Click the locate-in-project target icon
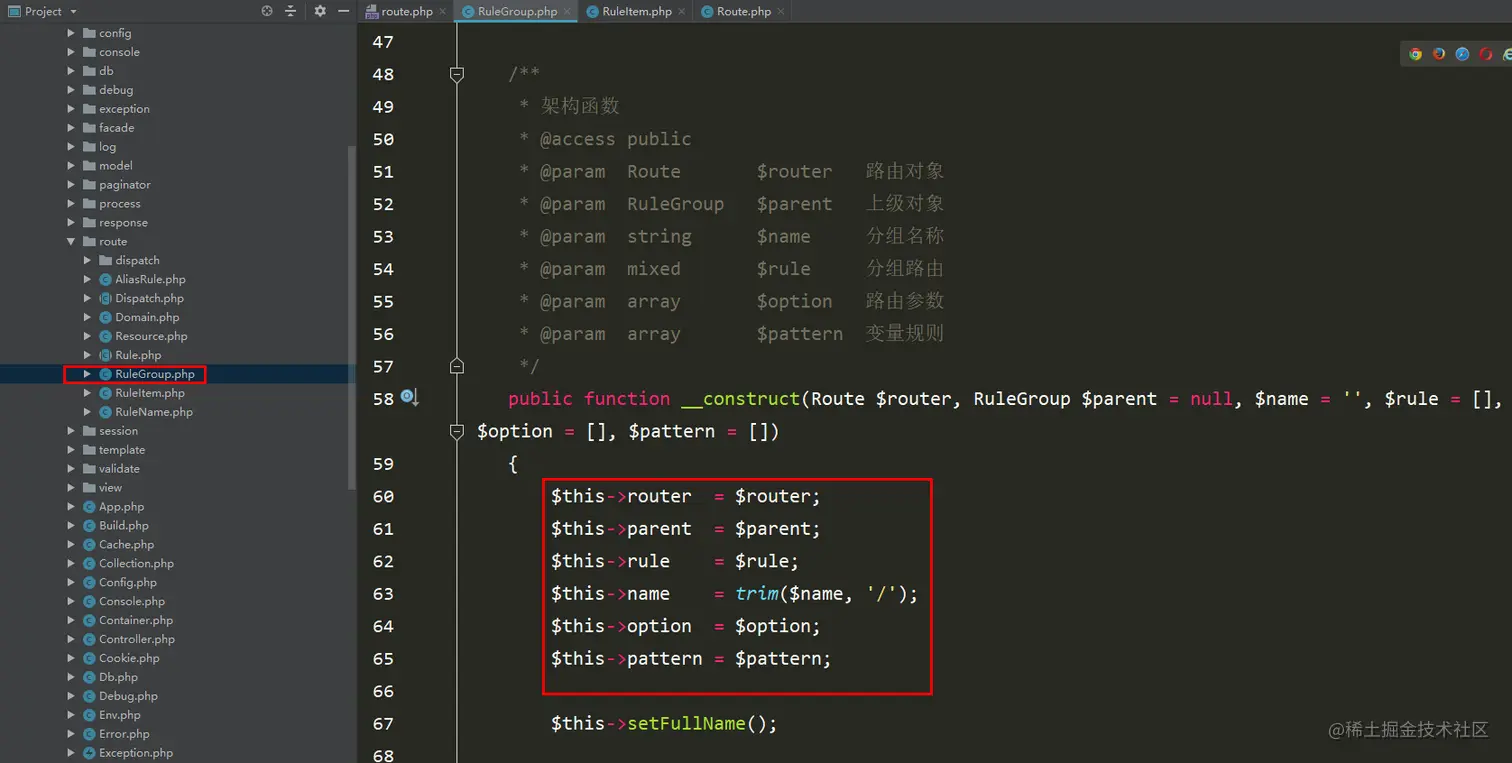Screen dimensions: 1512x763 click(267, 11)
